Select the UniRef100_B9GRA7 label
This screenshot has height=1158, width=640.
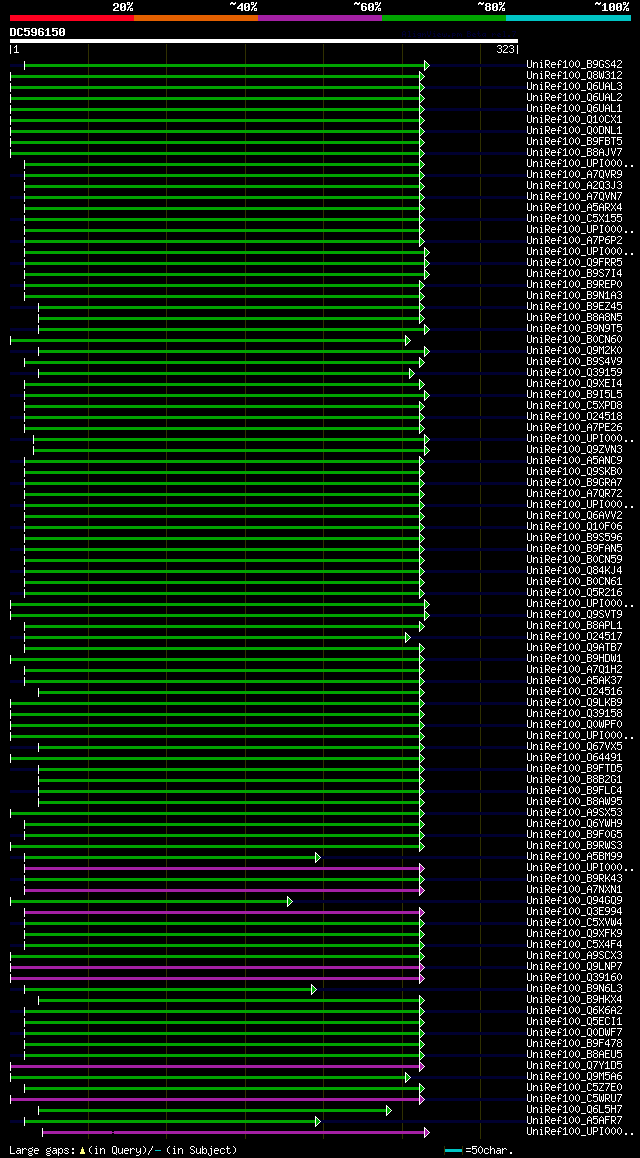(x=574, y=482)
